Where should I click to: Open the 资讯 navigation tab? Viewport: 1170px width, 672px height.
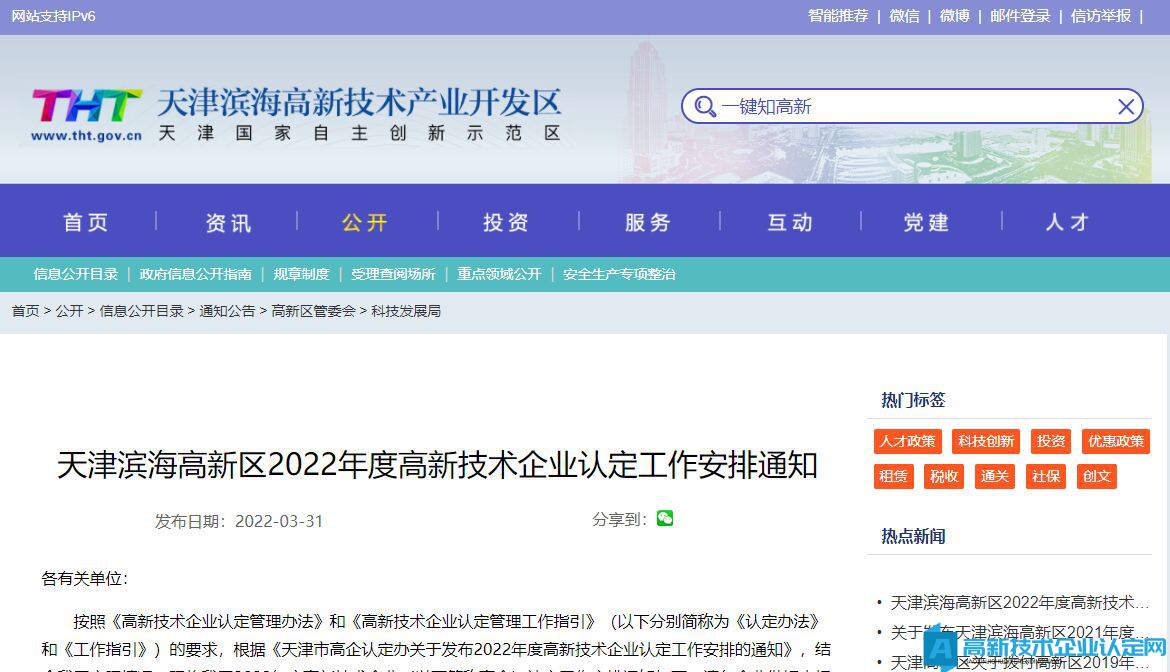228,222
